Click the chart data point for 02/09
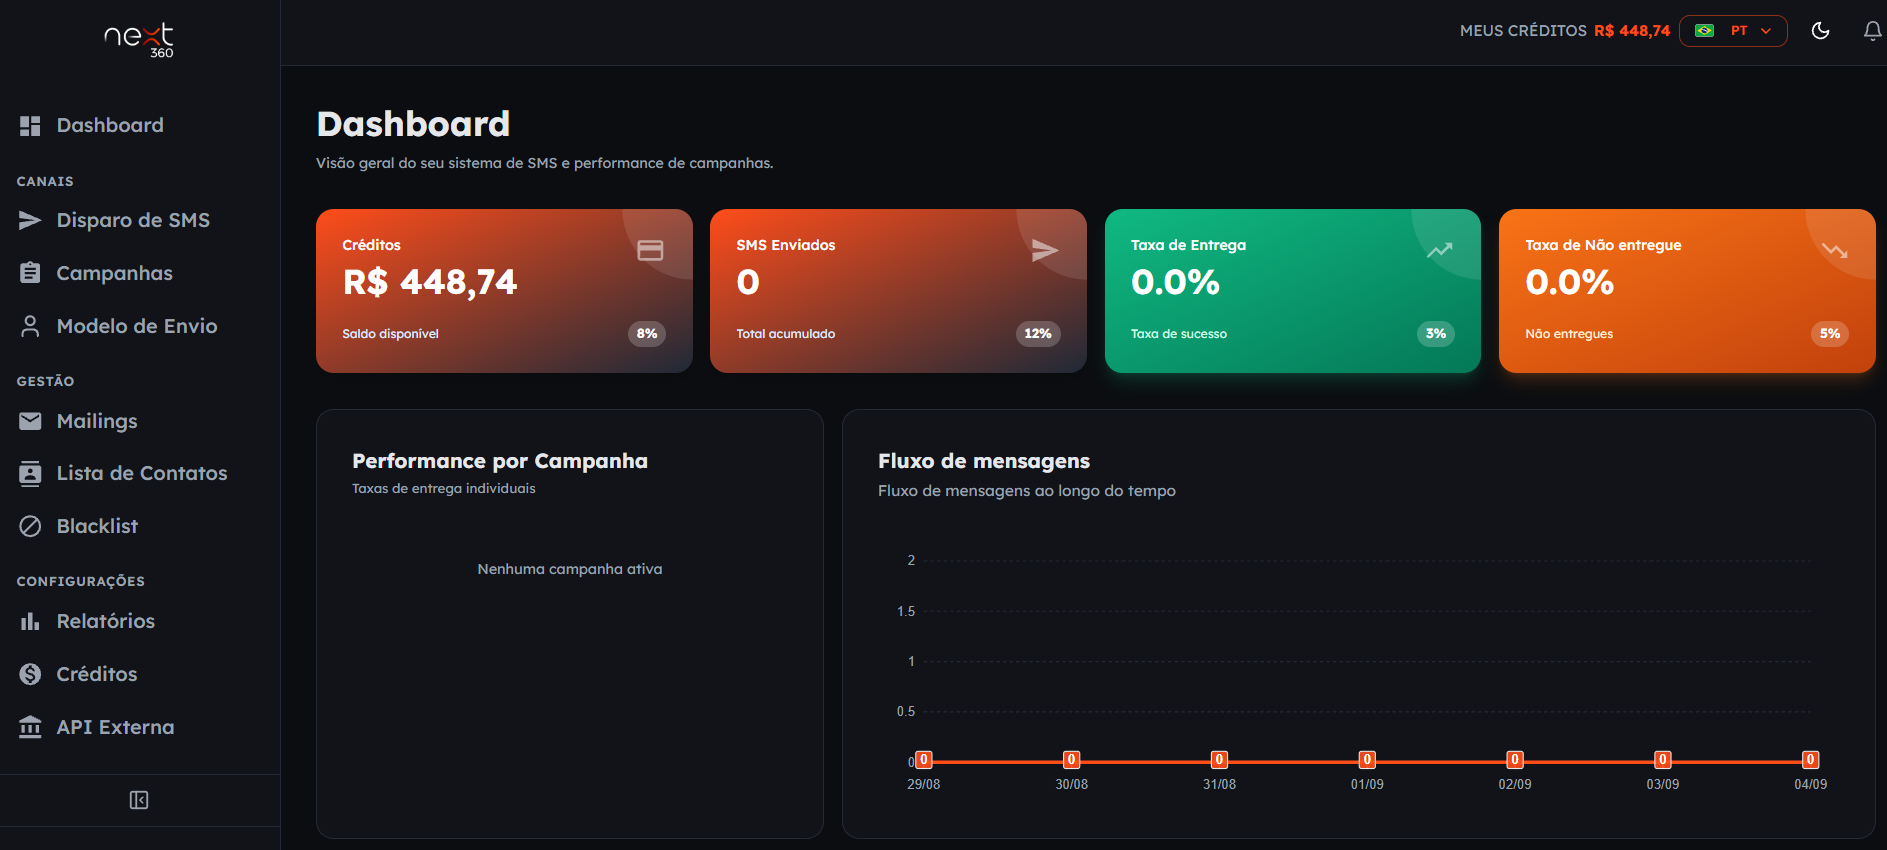 (1515, 760)
